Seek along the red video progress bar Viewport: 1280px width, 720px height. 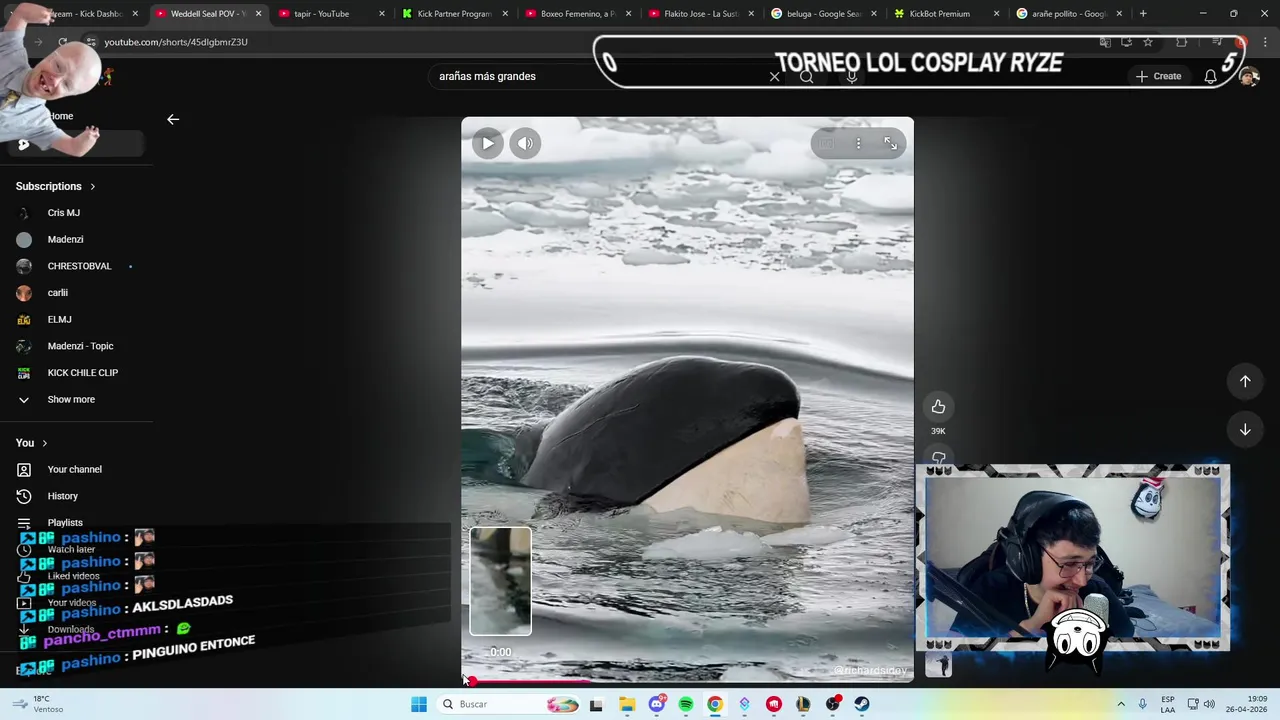point(687,681)
